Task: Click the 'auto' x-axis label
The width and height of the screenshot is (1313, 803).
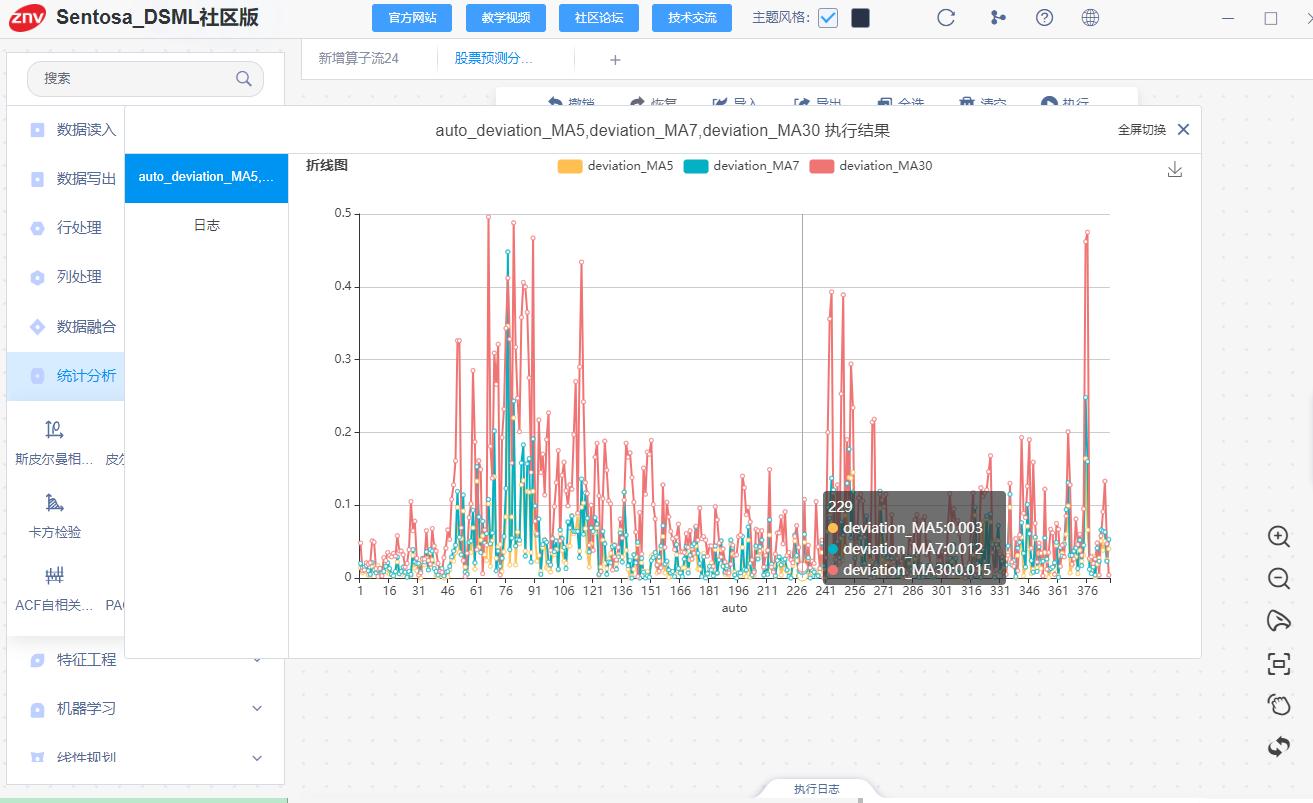Action: click(x=735, y=608)
